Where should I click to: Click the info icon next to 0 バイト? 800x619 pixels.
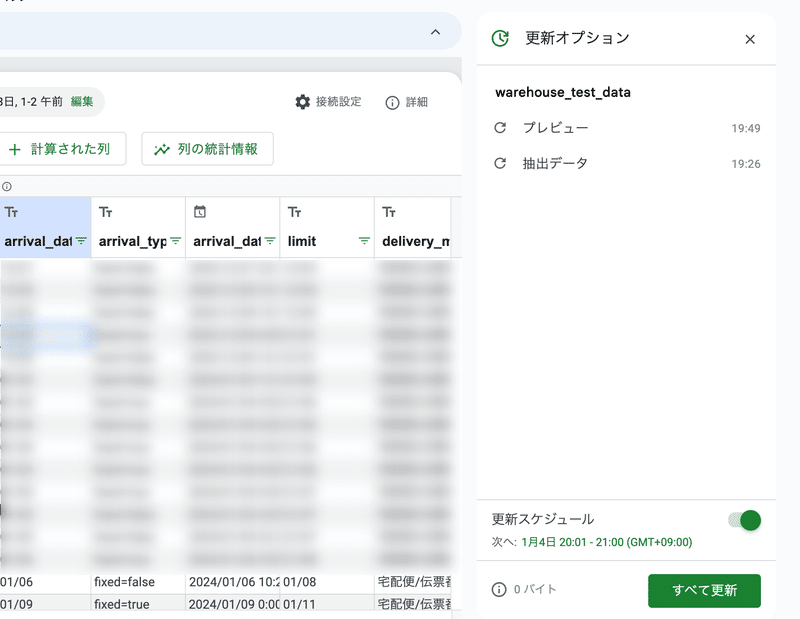(x=498, y=589)
